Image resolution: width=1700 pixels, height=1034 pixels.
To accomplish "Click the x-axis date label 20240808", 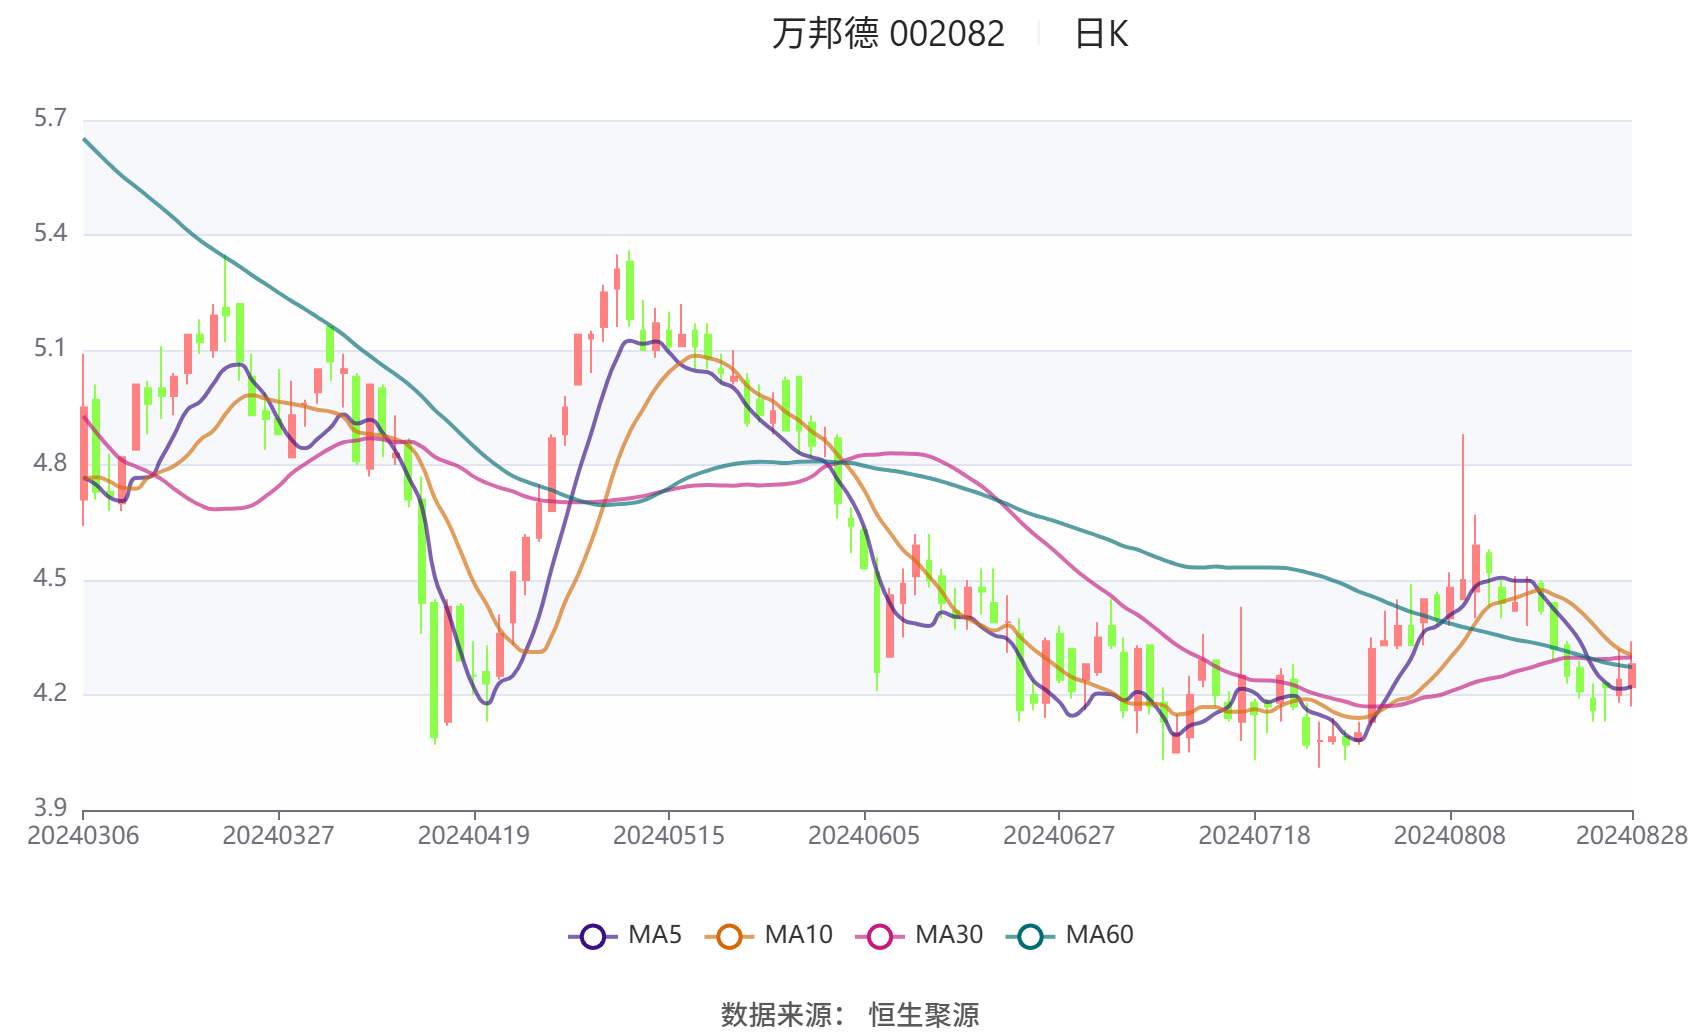I will click(x=1449, y=835).
